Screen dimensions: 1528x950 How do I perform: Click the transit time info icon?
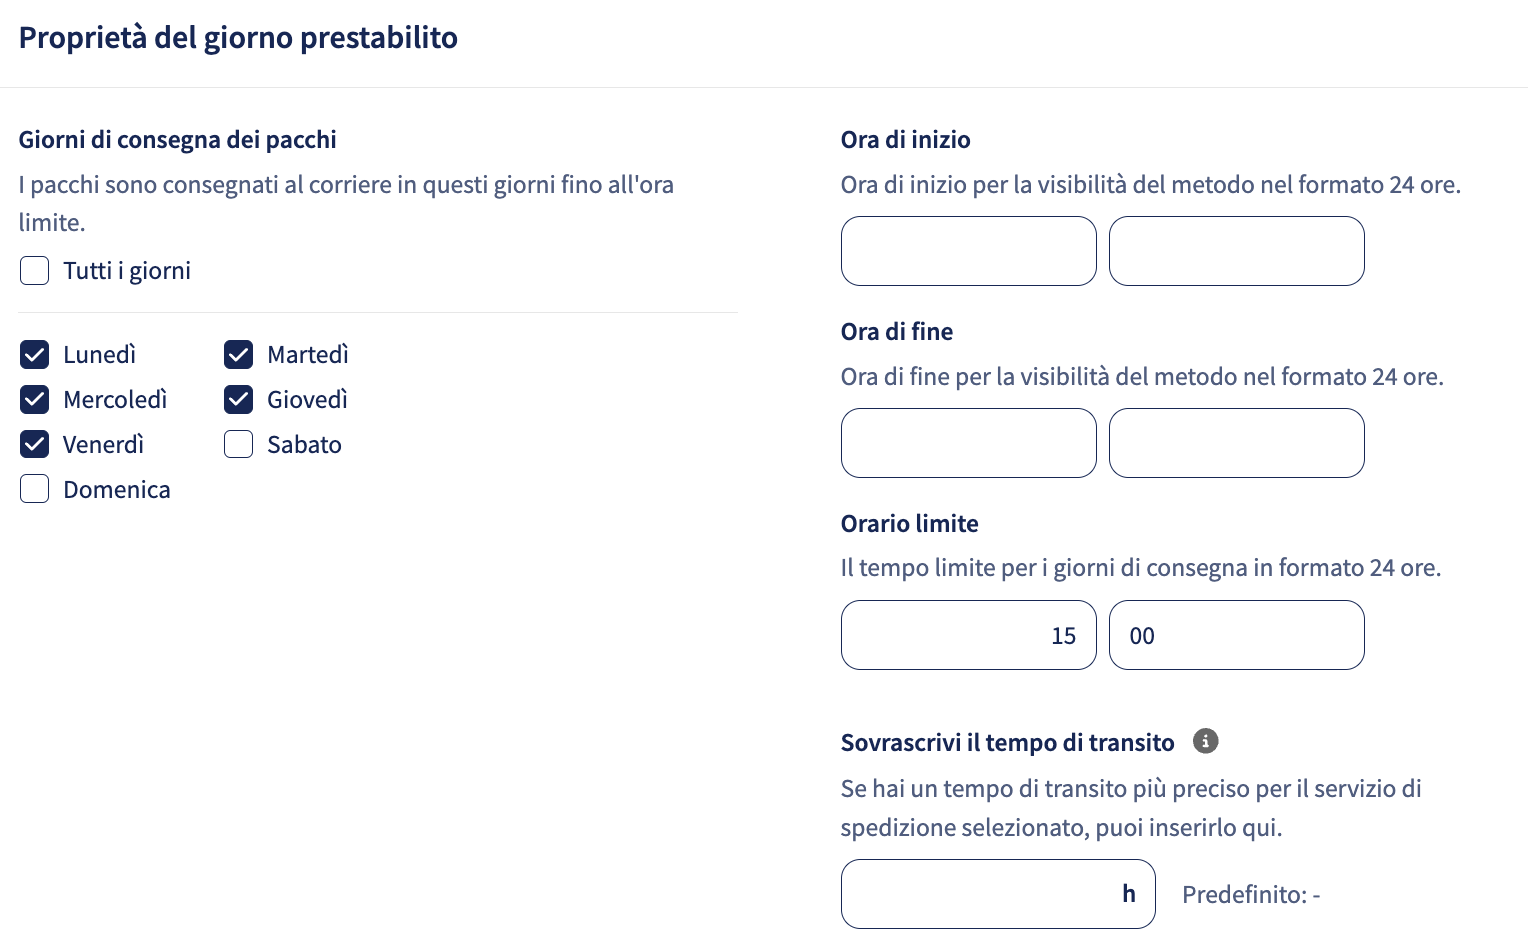pos(1205,741)
